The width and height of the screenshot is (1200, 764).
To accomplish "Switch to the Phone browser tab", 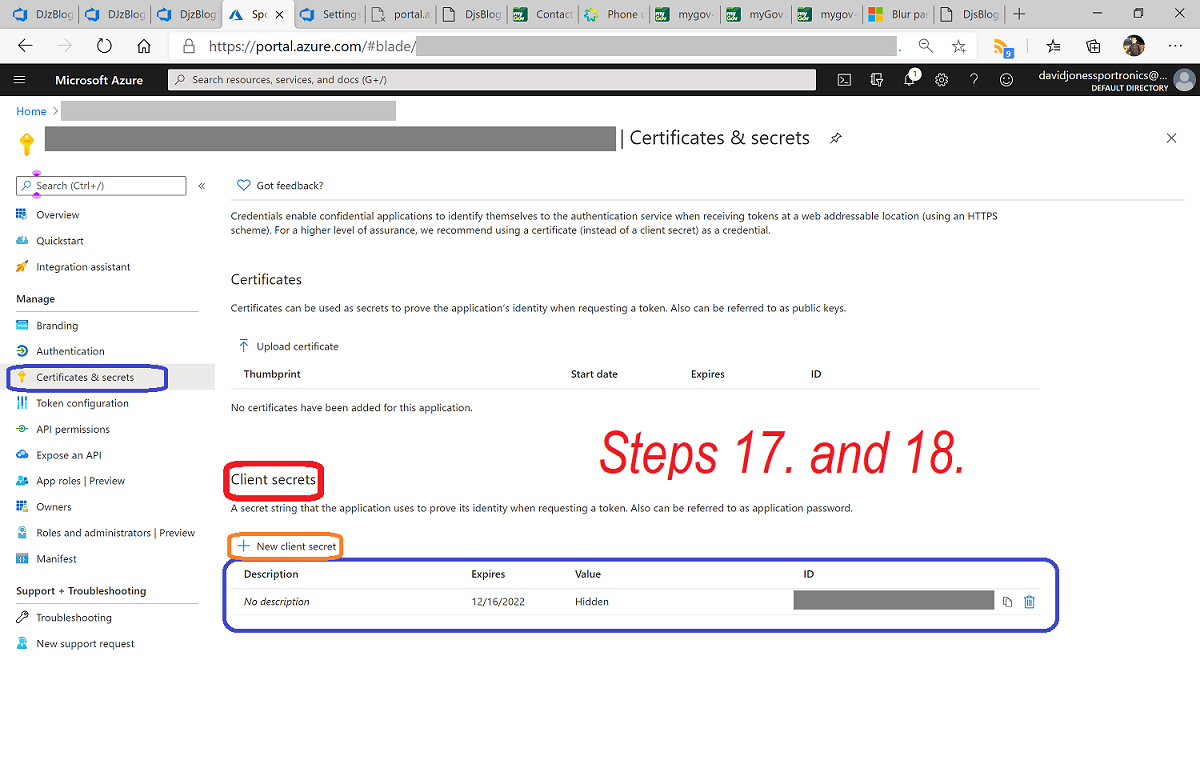I will 612,14.
